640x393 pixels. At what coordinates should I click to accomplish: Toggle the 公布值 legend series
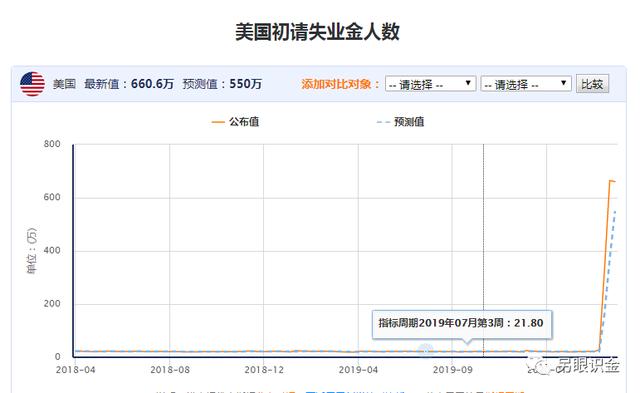[x=236, y=122]
